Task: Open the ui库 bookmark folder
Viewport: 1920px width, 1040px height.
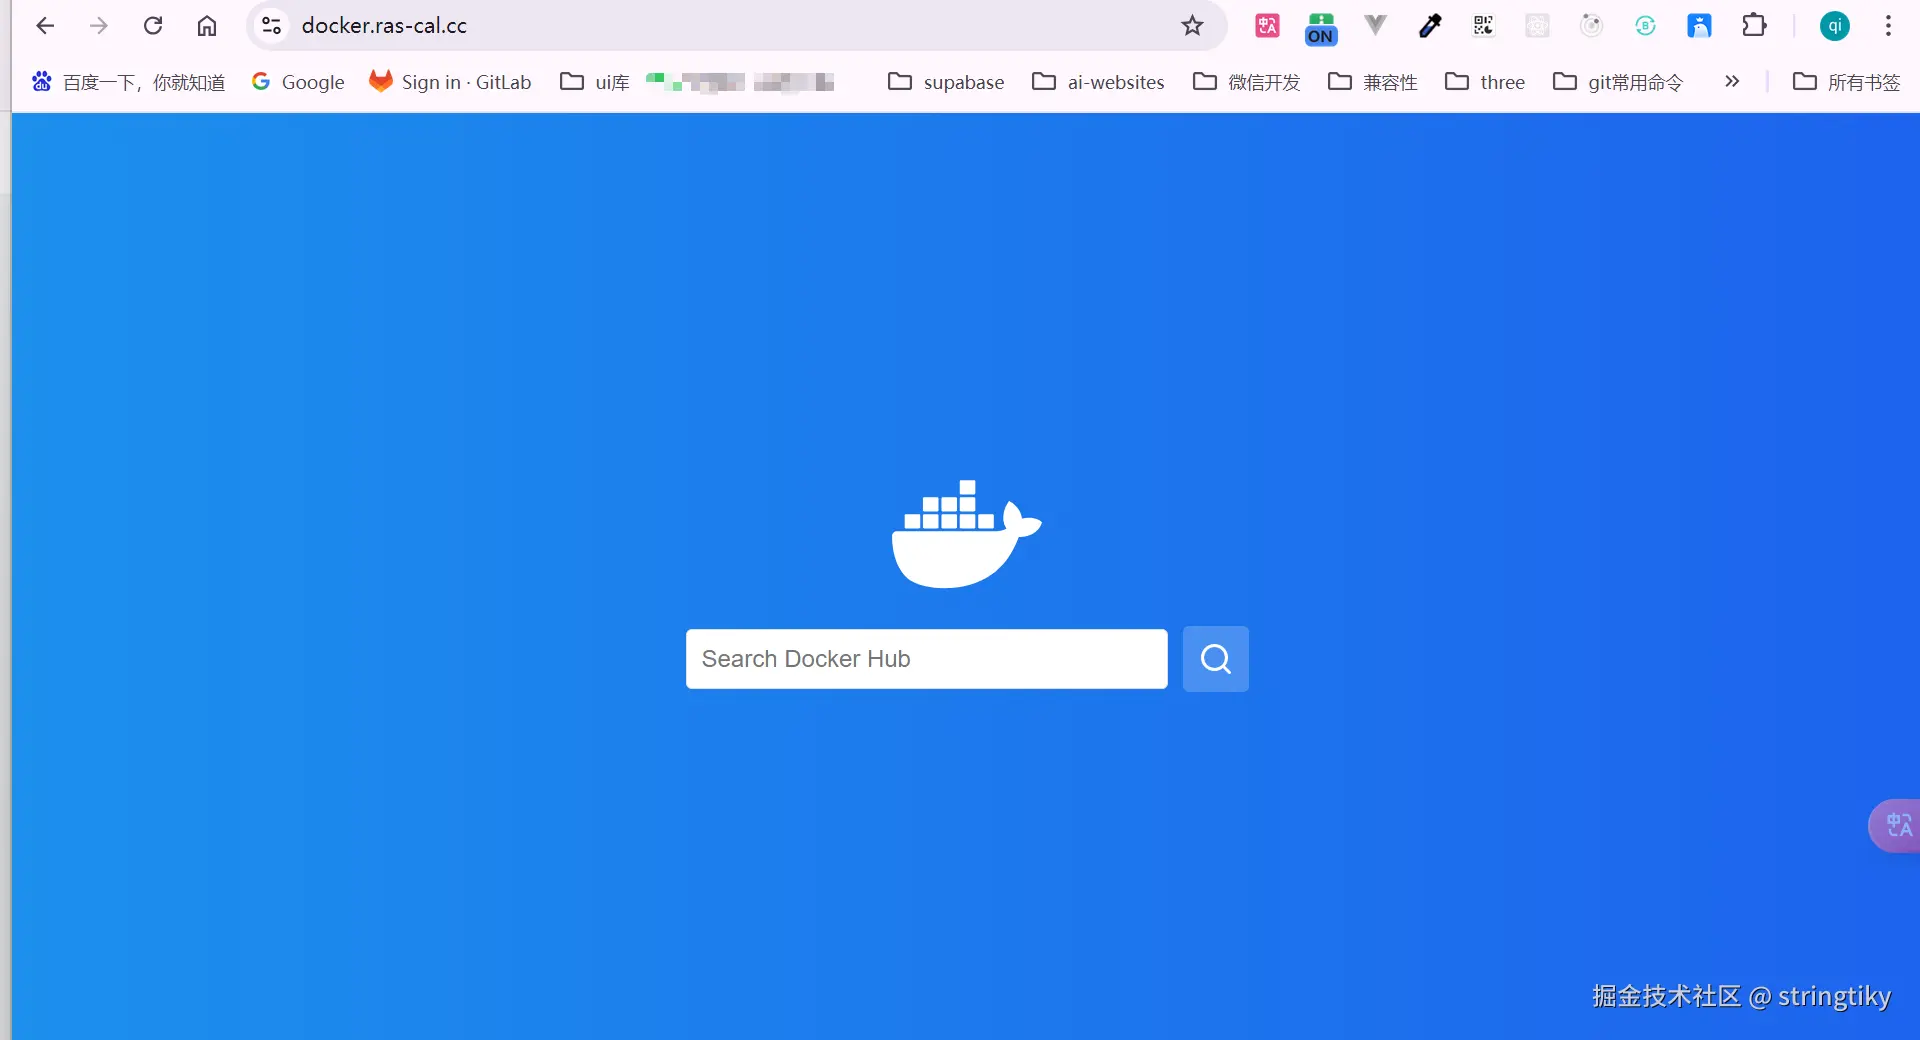Action: pos(595,82)
